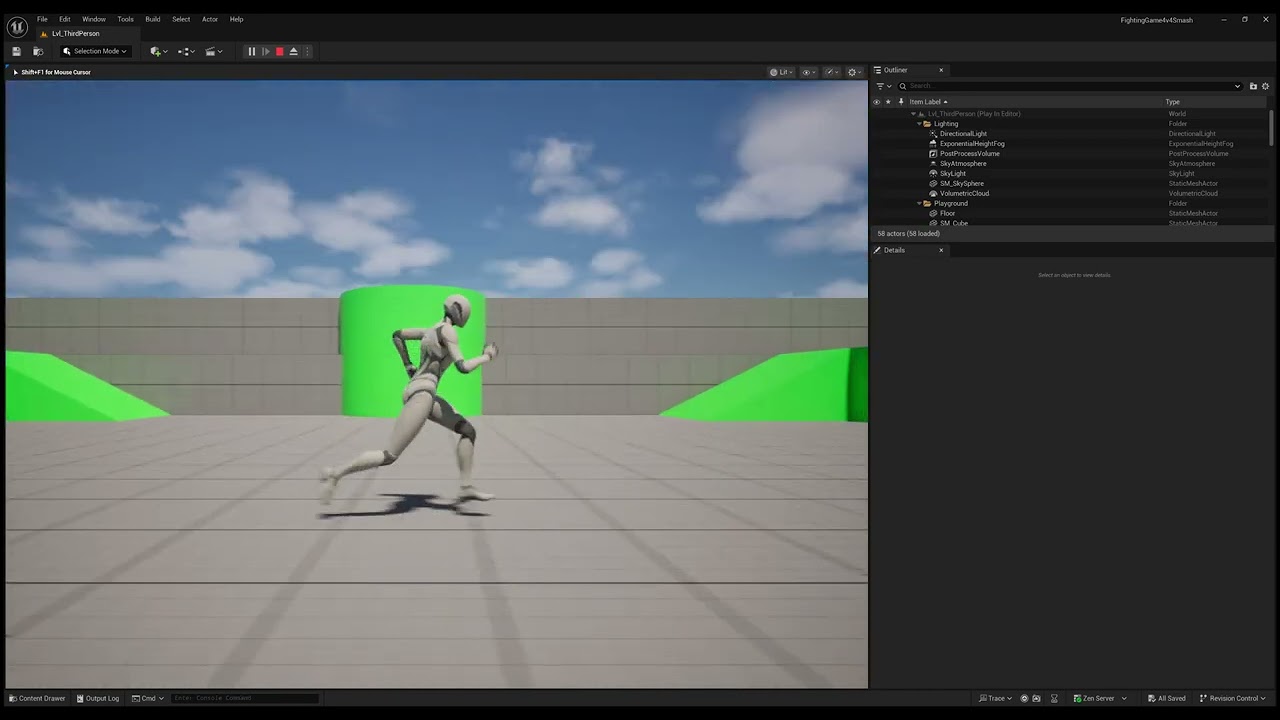Expand the Outliner search history chevron

pos(1238,86)
